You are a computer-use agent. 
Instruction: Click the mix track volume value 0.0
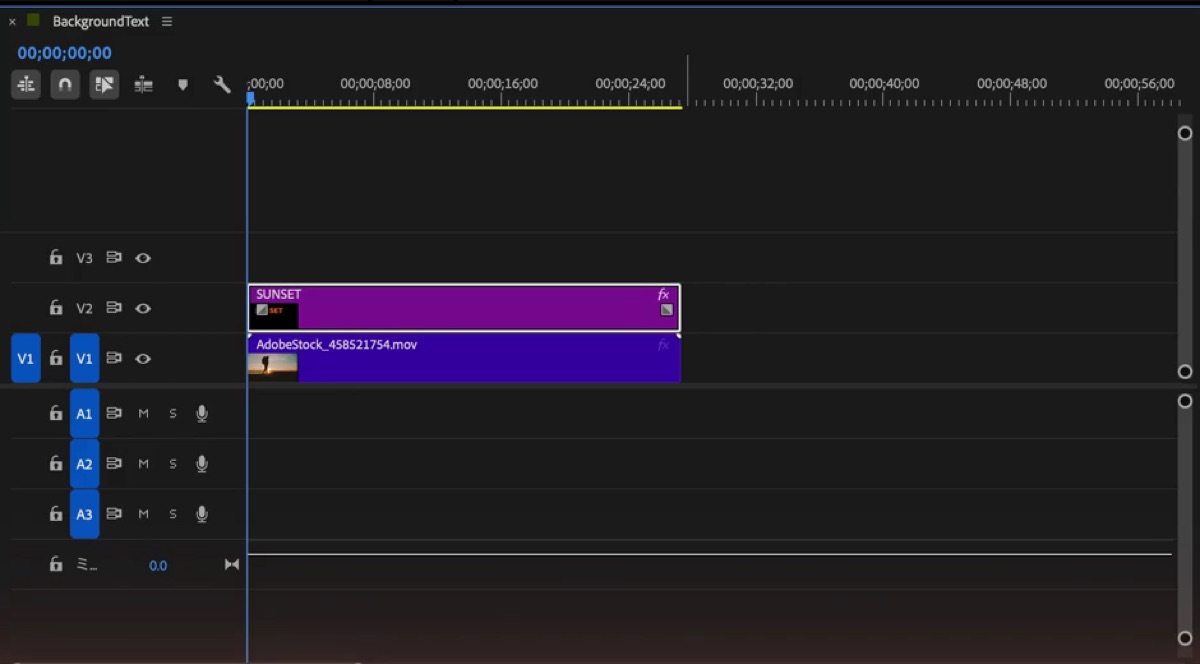(158, 566)
